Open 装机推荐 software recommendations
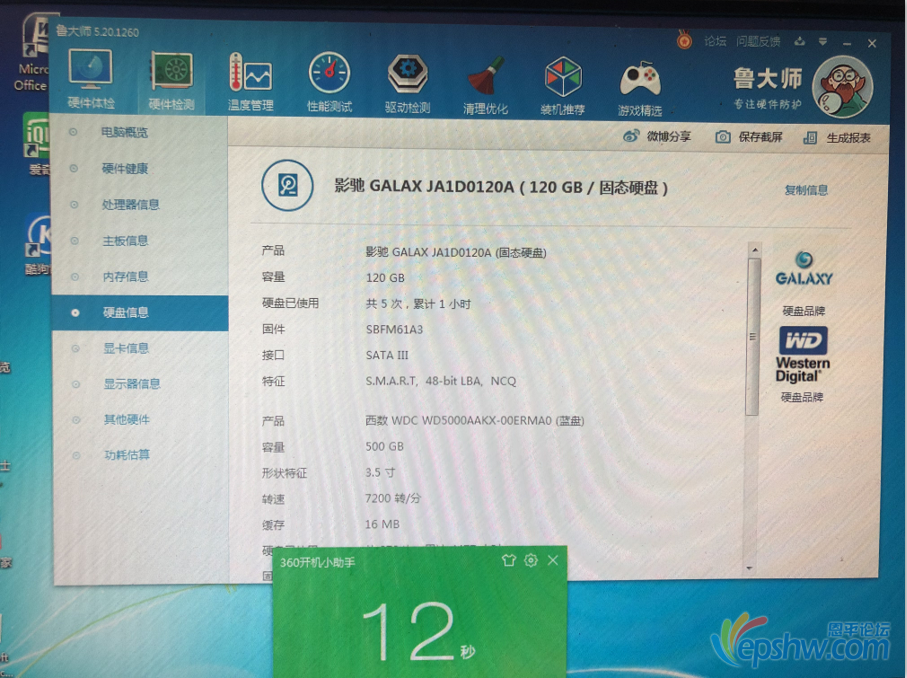The image size is (907, 678). 563,86
